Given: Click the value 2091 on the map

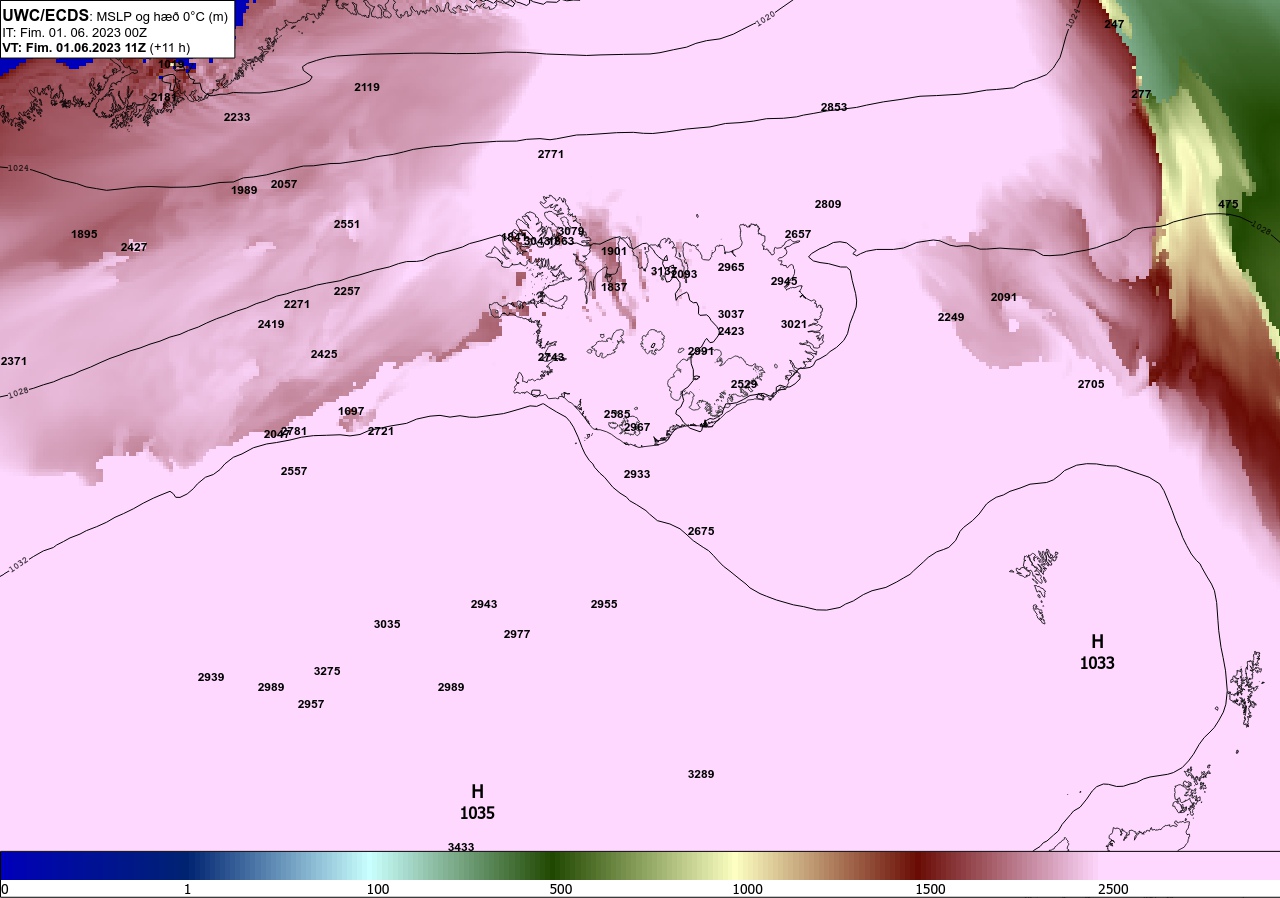Looking at the screenshot, I should (1004, 297).
